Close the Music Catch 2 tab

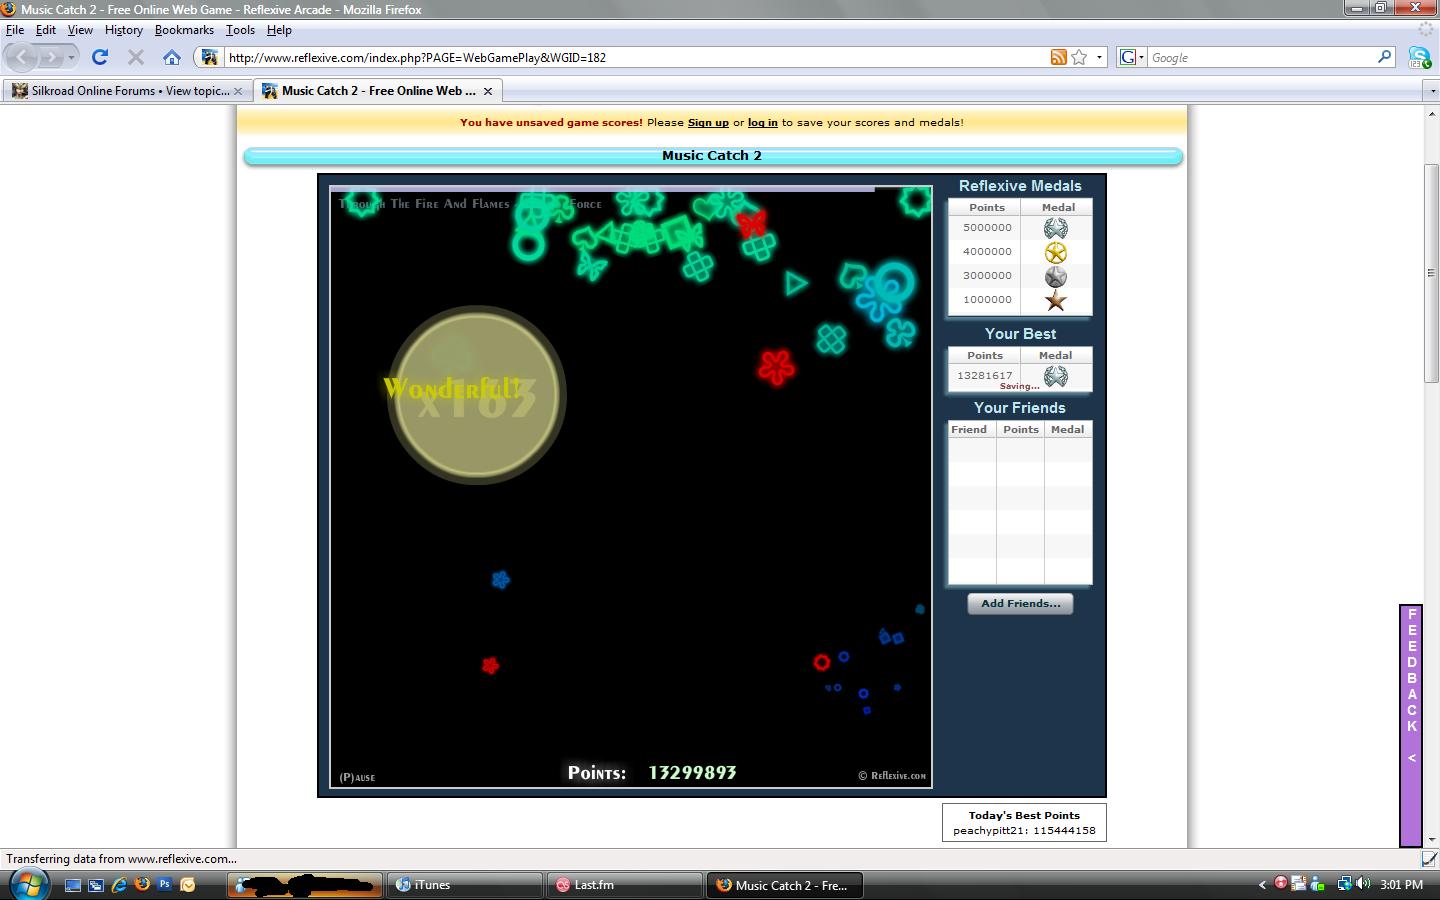[x=488, y=91]
